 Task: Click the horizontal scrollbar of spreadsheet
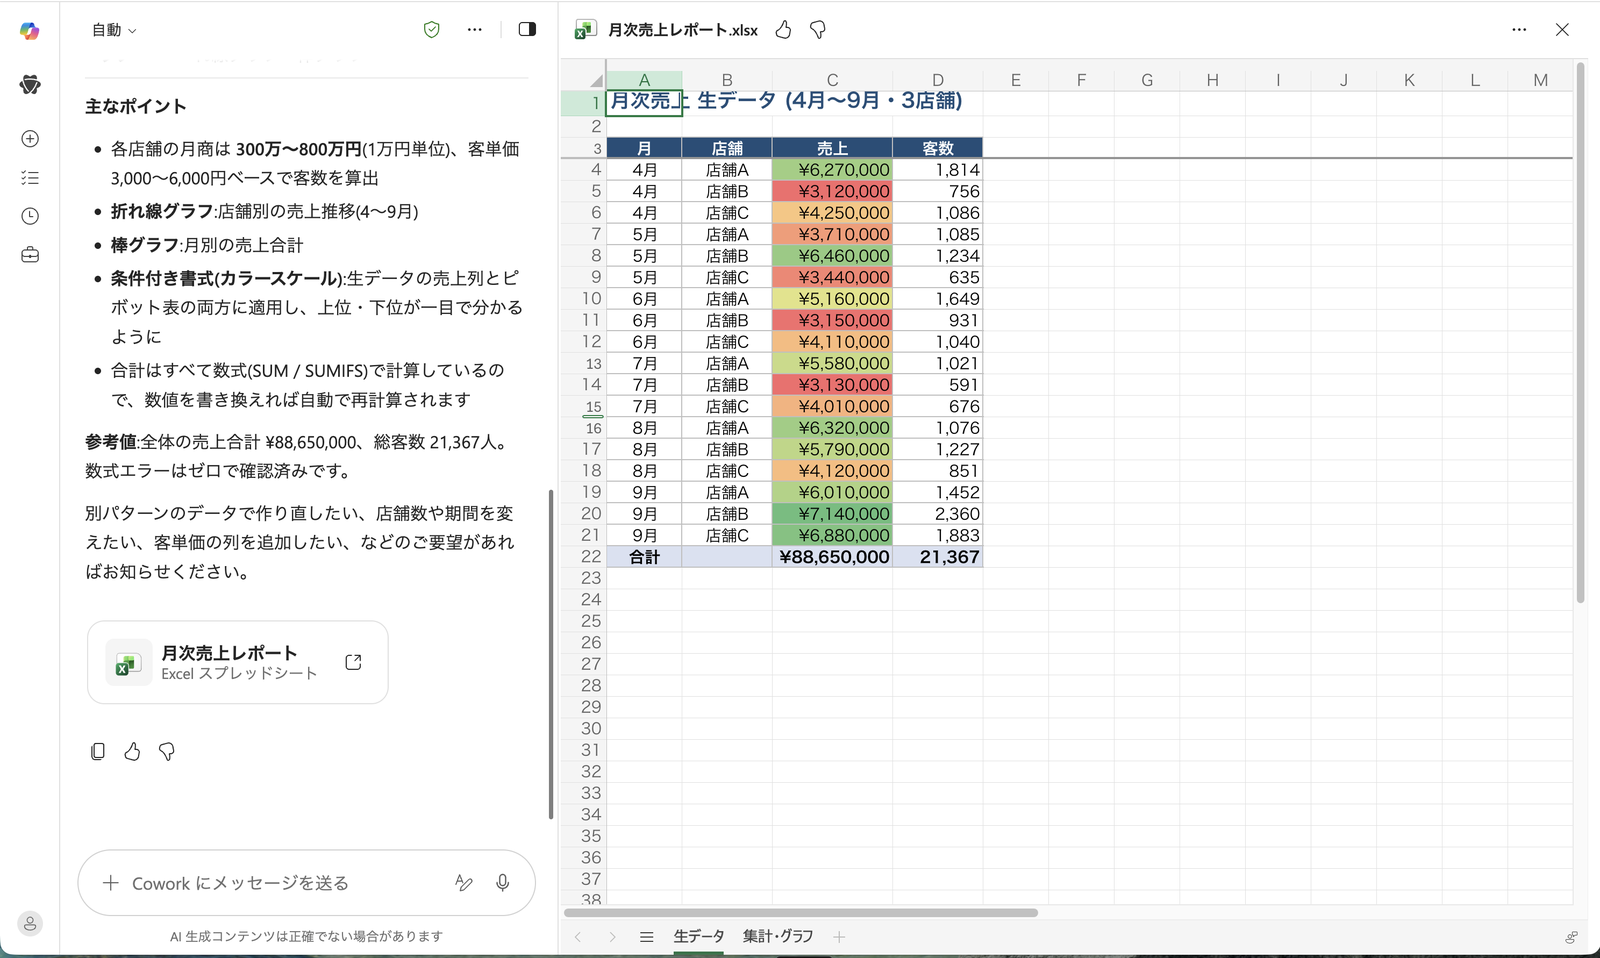[x=801, y=912]
